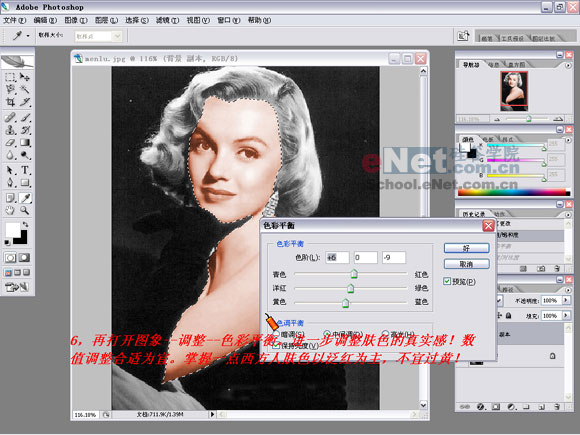Open the 滤镜 (Filter) menu
The width and height of the screenshot is (580, 435).
(x=167, y=20)
